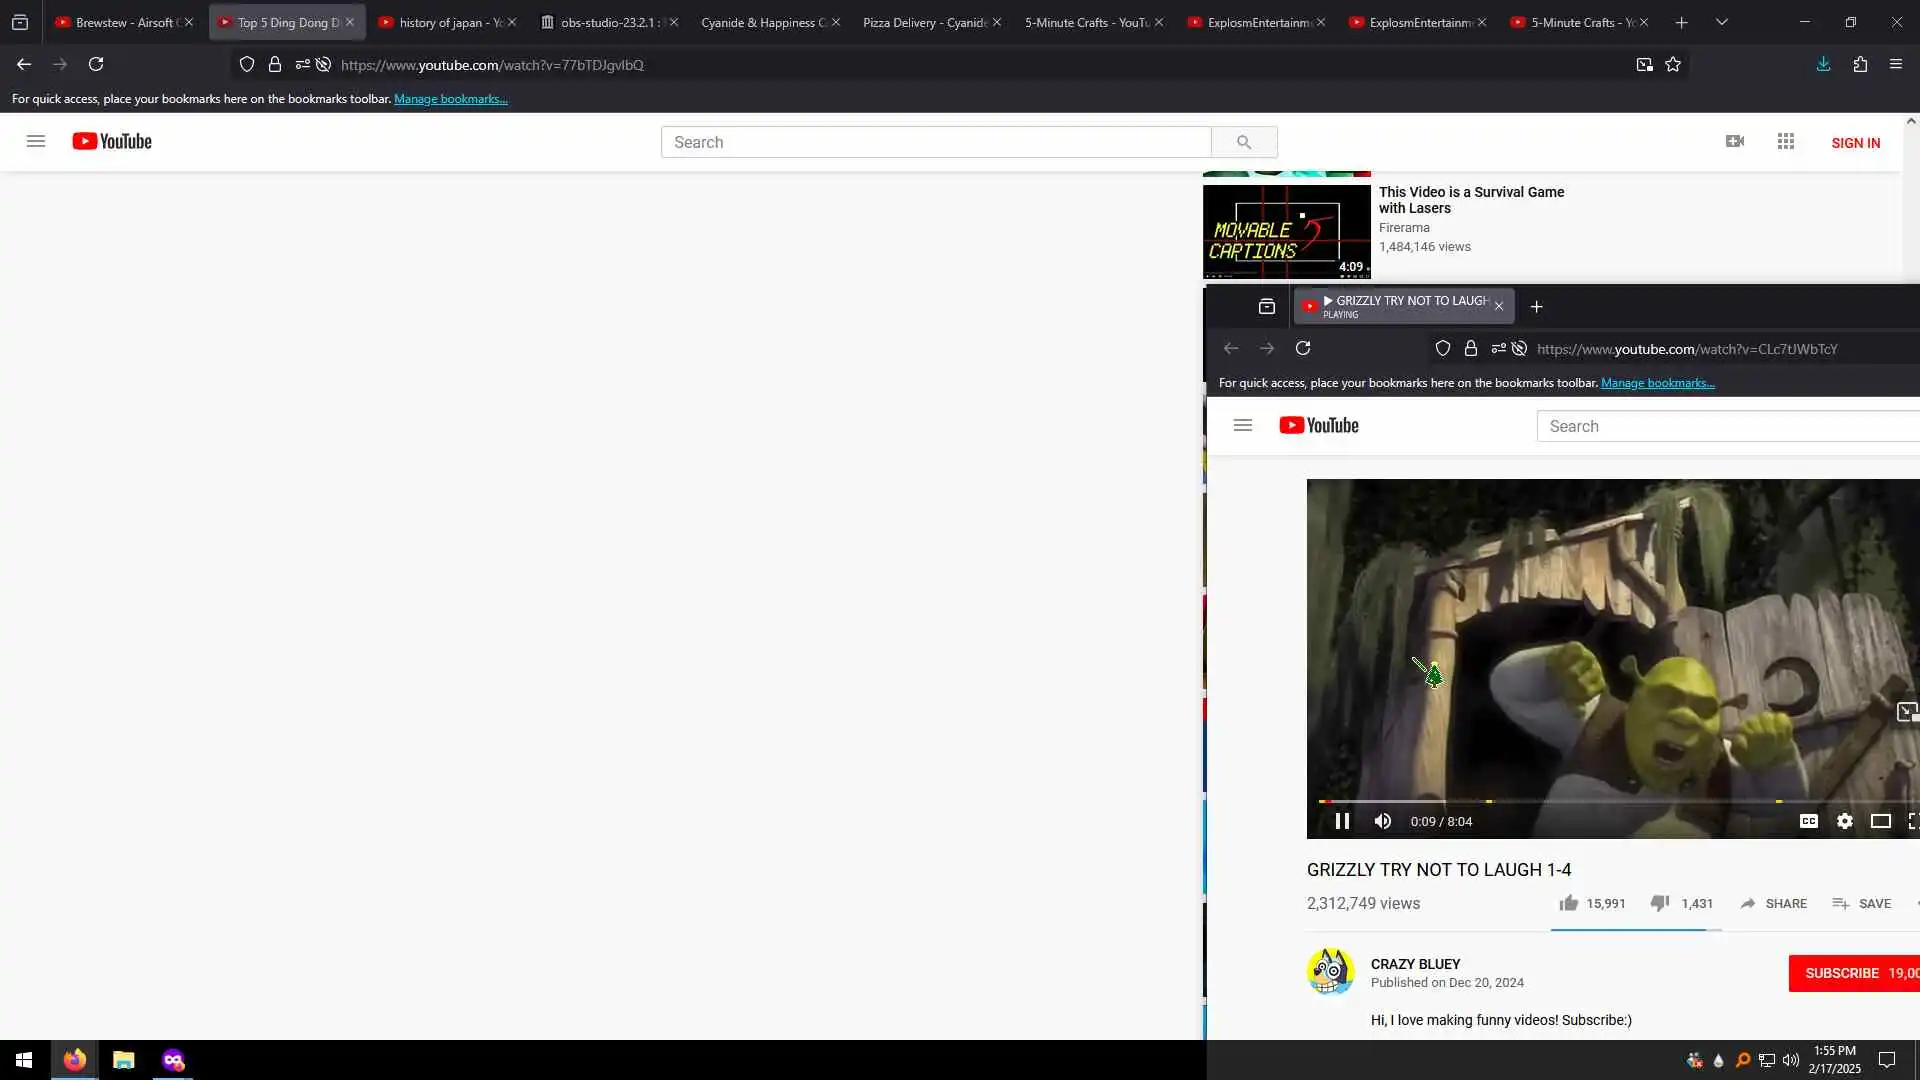1920x1080 pixels.
Task: Switch to Pizza Delivery Cyanide tab
Action: click(x=922, y=22)
